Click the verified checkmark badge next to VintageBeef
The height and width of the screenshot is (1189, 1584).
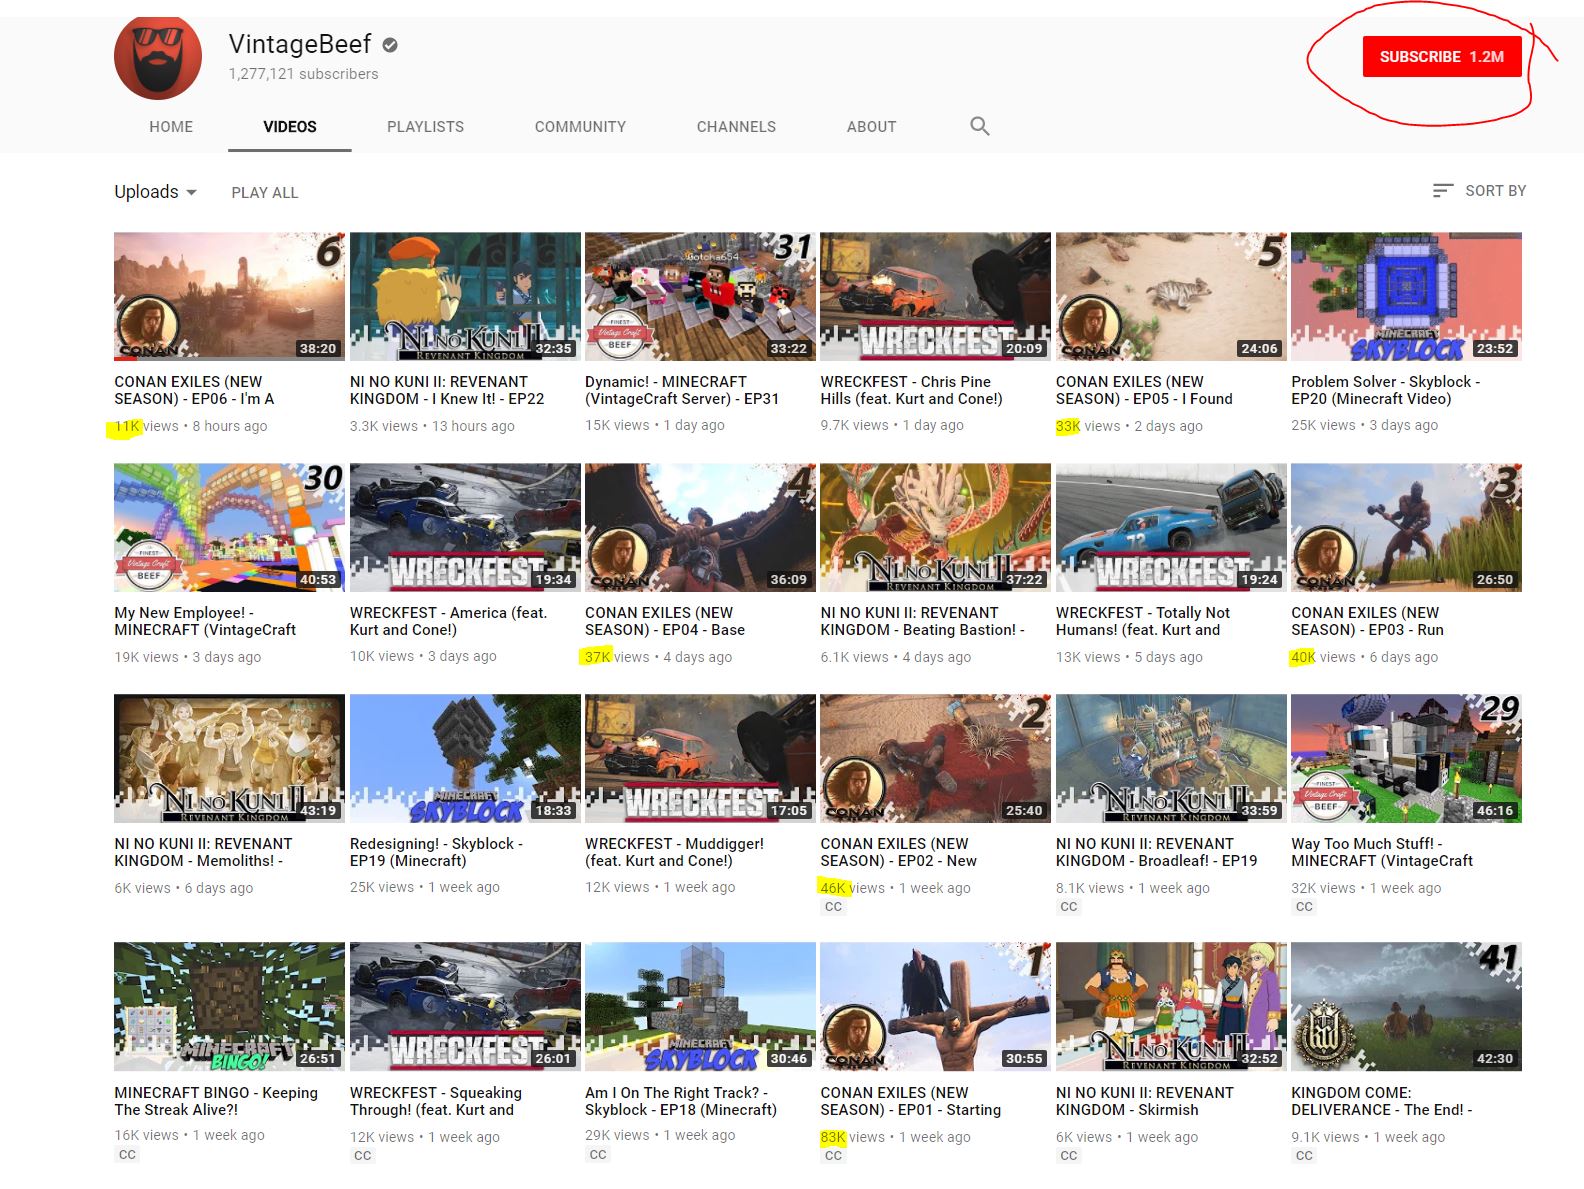point(391,45)
